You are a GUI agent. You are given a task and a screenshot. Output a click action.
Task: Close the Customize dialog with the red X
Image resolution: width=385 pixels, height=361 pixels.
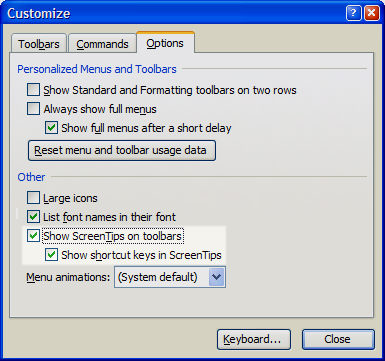point(371,13)
